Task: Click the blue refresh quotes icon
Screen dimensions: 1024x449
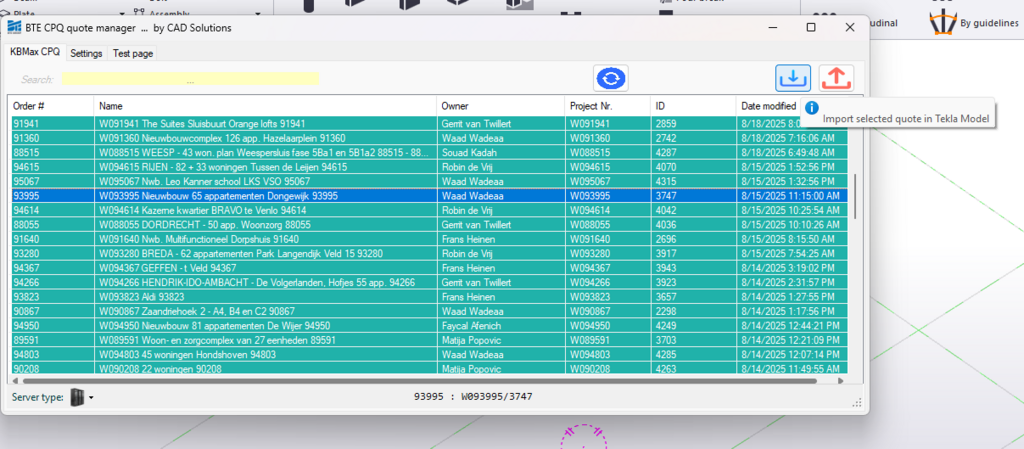Action: click(610, 78)
